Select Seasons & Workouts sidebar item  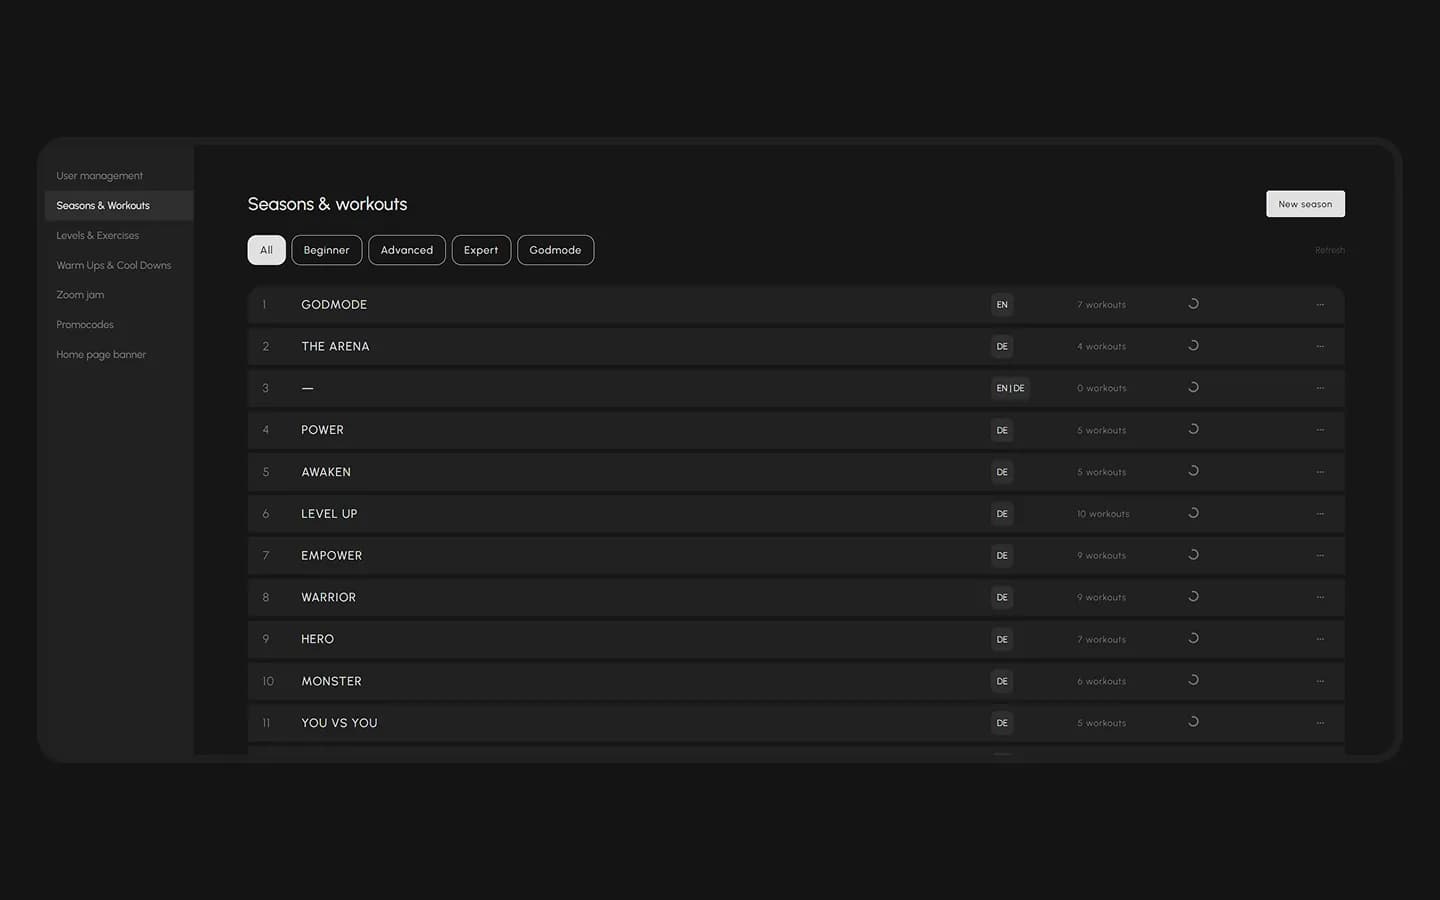[x=119, y=206]
